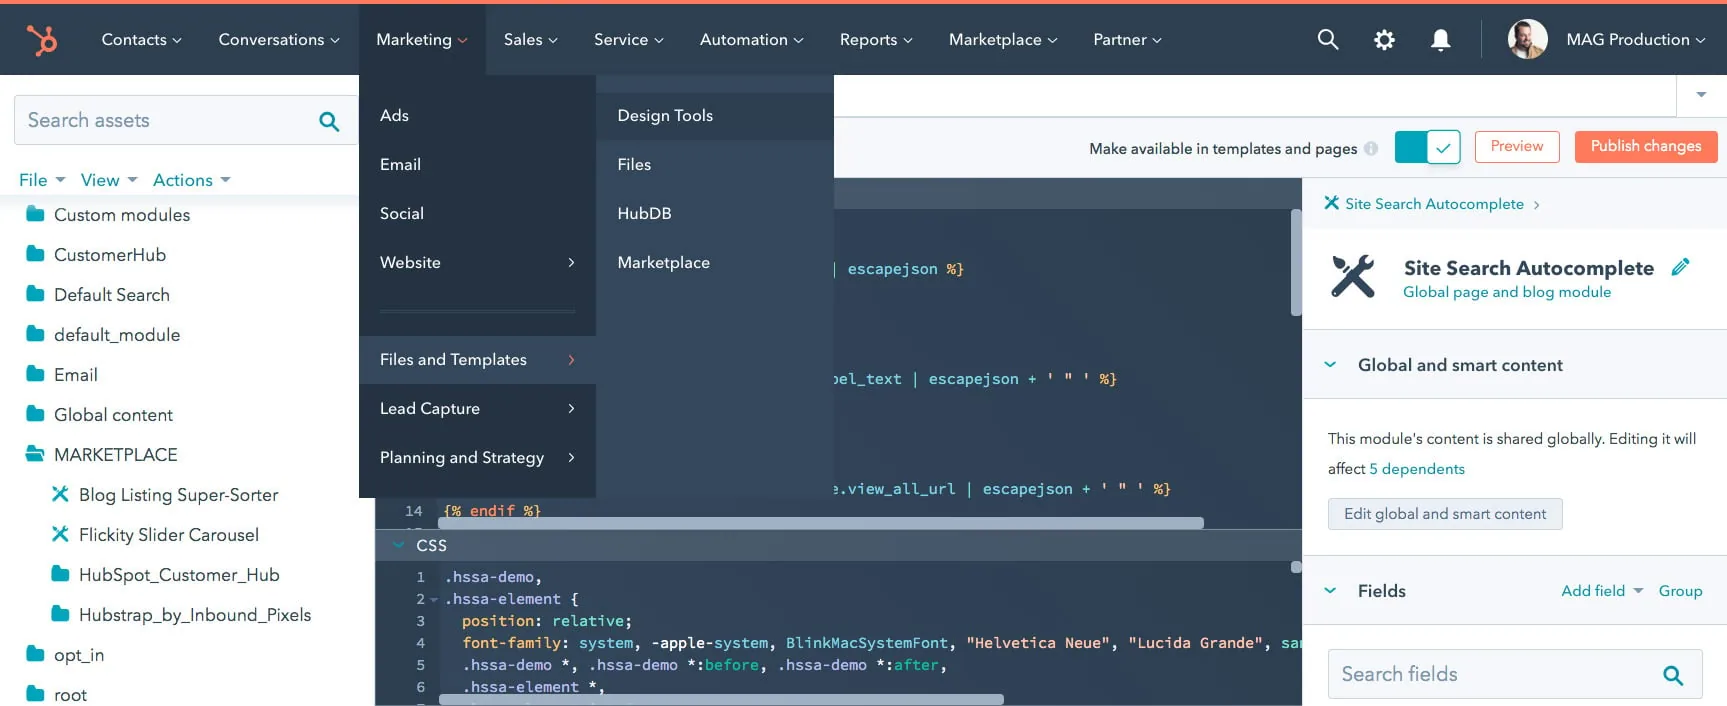Collapse the CSS editor section
The height and width of the screenshot is (706, 1727).
click(x=399, y=545)
